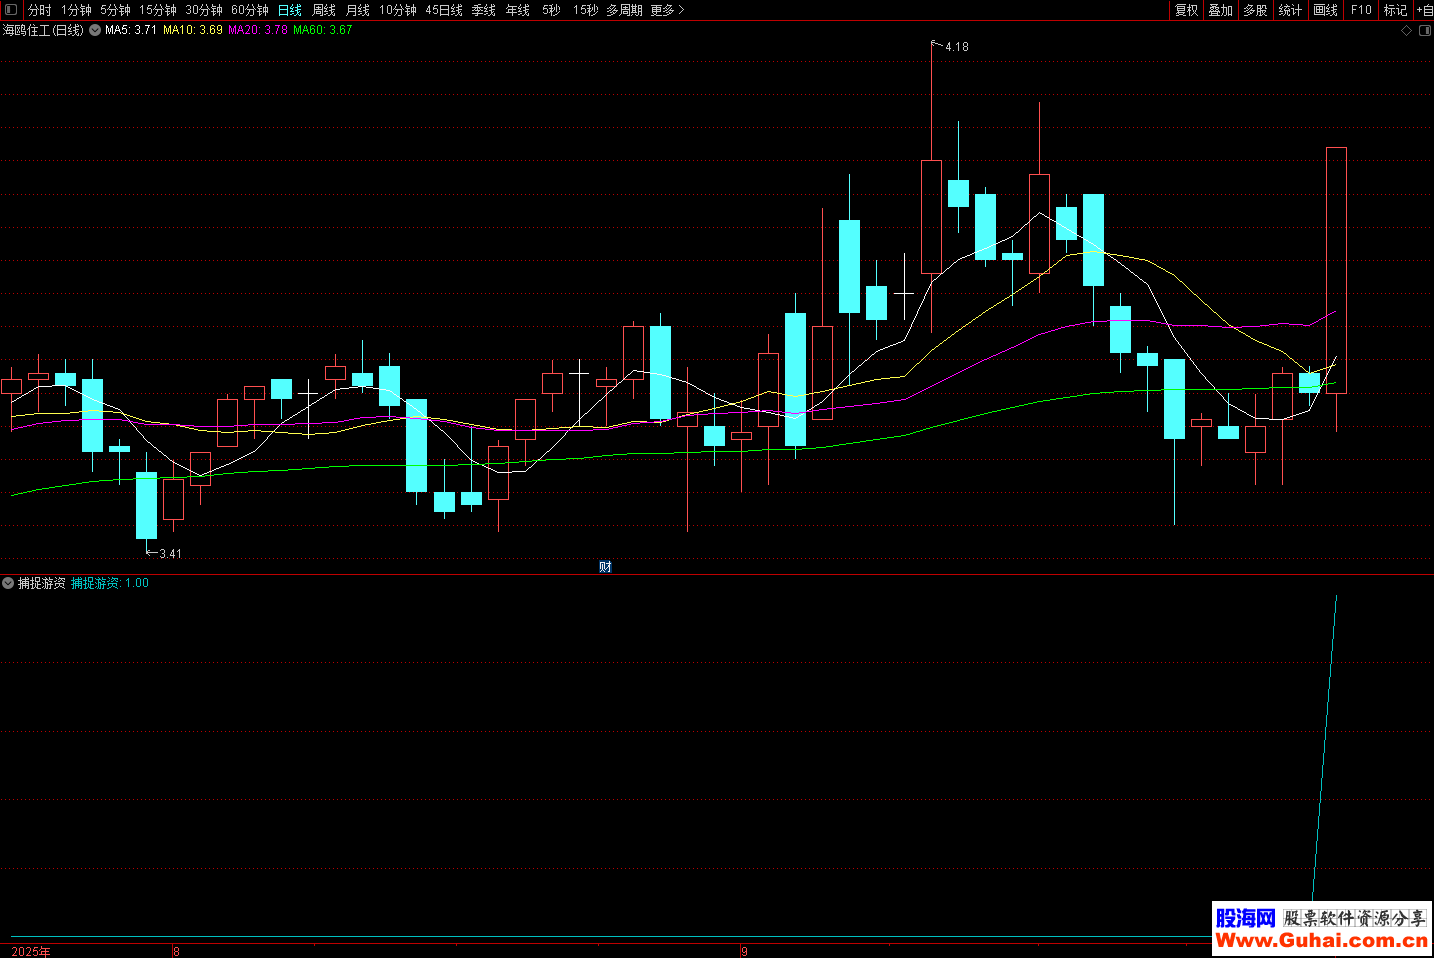1434x958 pixels.
Task: Click the left panel toggle icon at top-left
Action: tap(11, 10)
